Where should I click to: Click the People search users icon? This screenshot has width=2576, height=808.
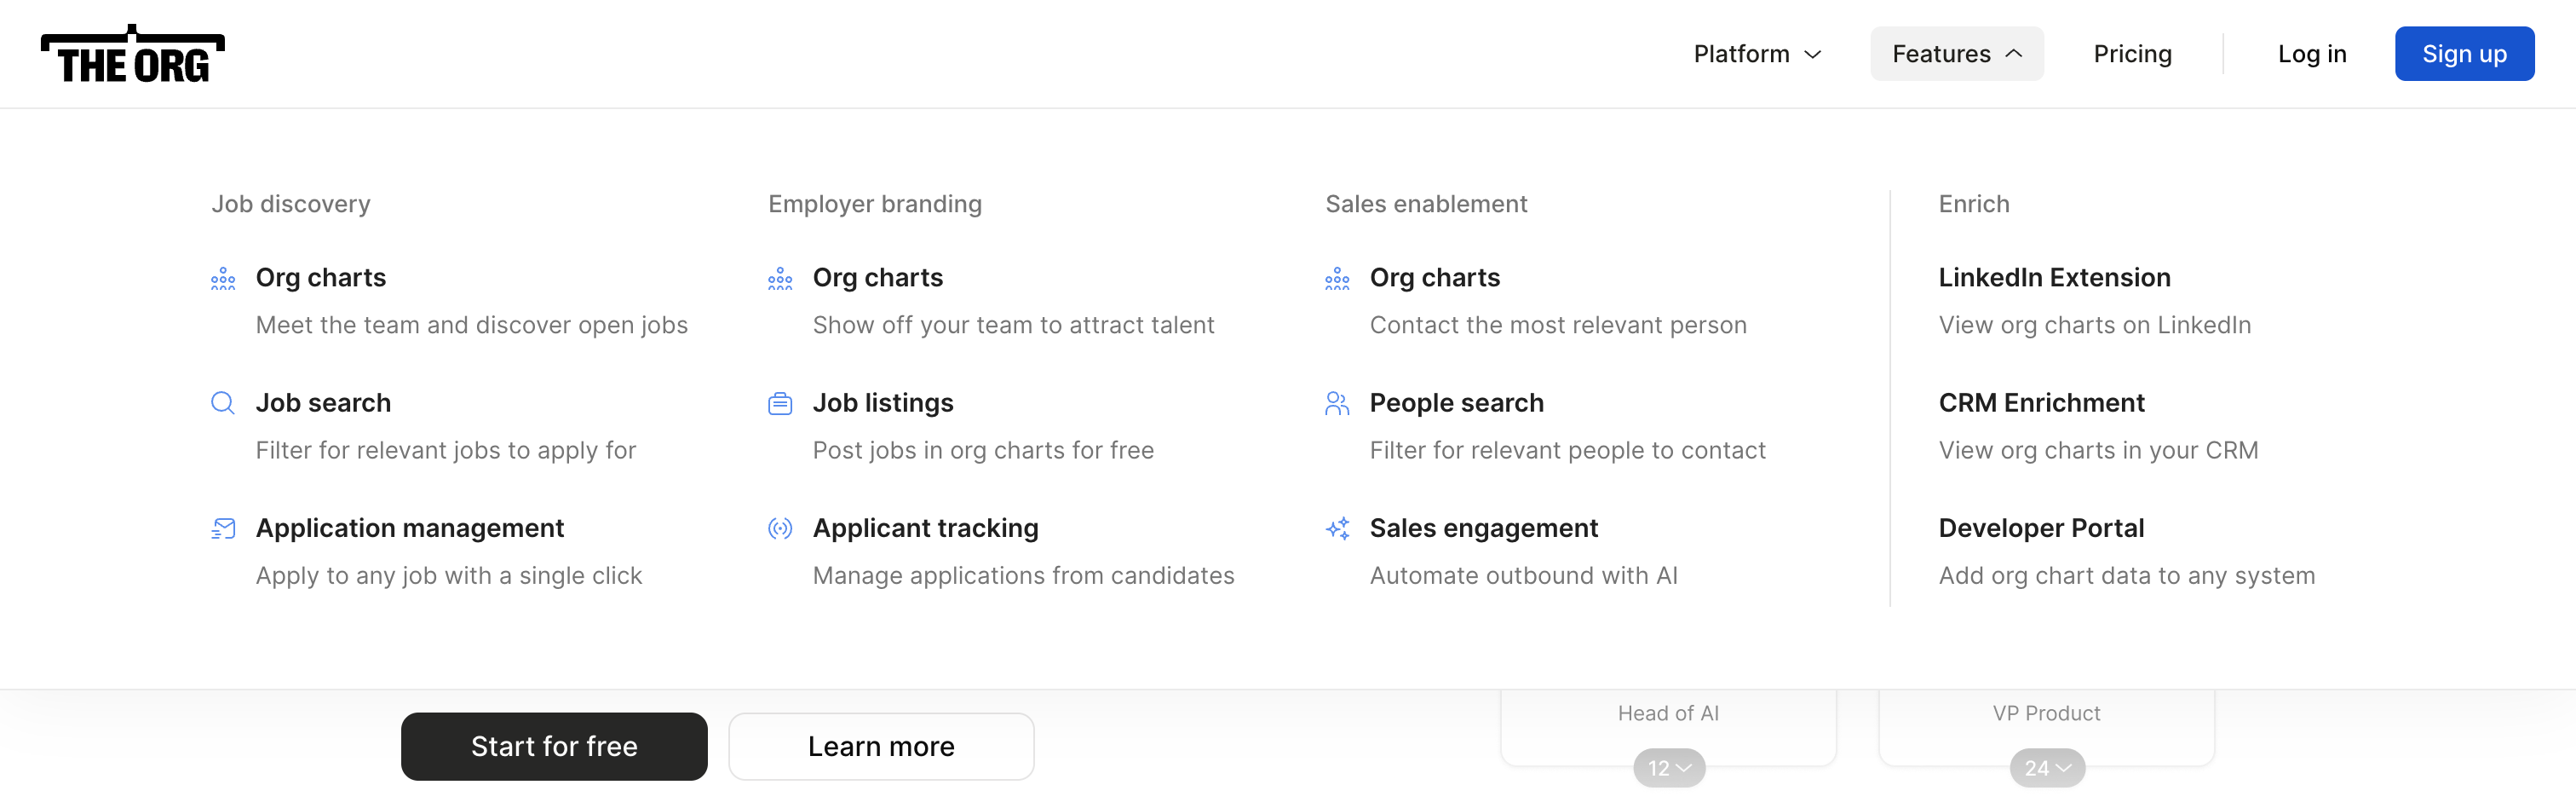tap(1337, 403)
